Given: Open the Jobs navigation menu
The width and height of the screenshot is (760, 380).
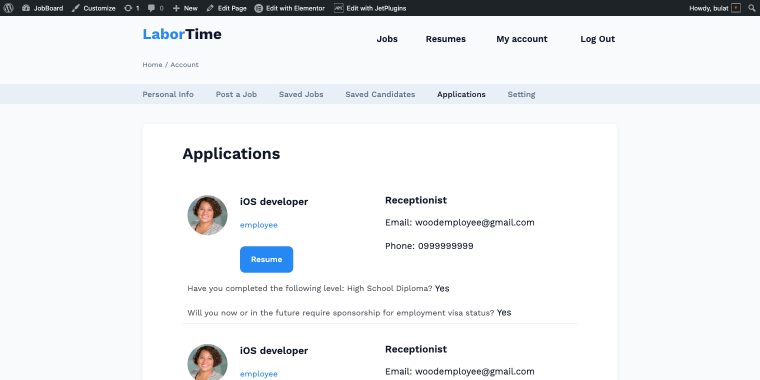Looking at the screenshot, I should click(x=387, y=39).
